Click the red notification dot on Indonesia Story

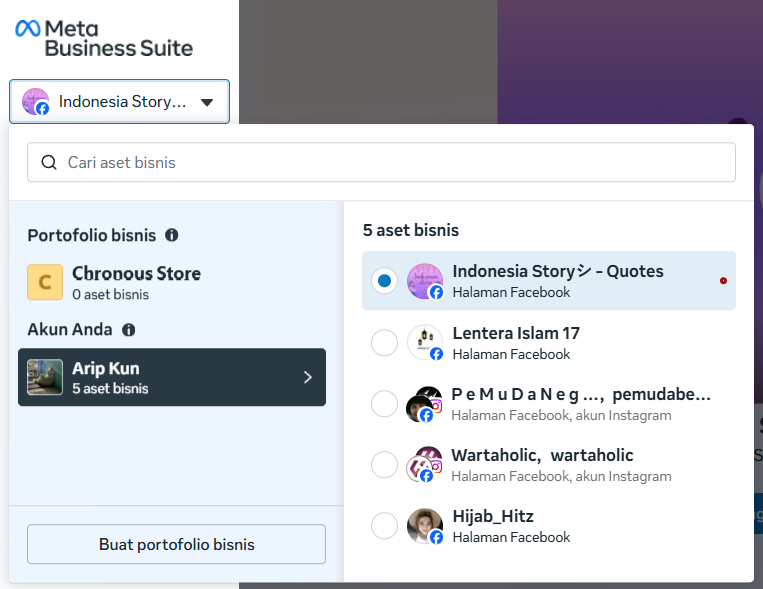(723, 281)
